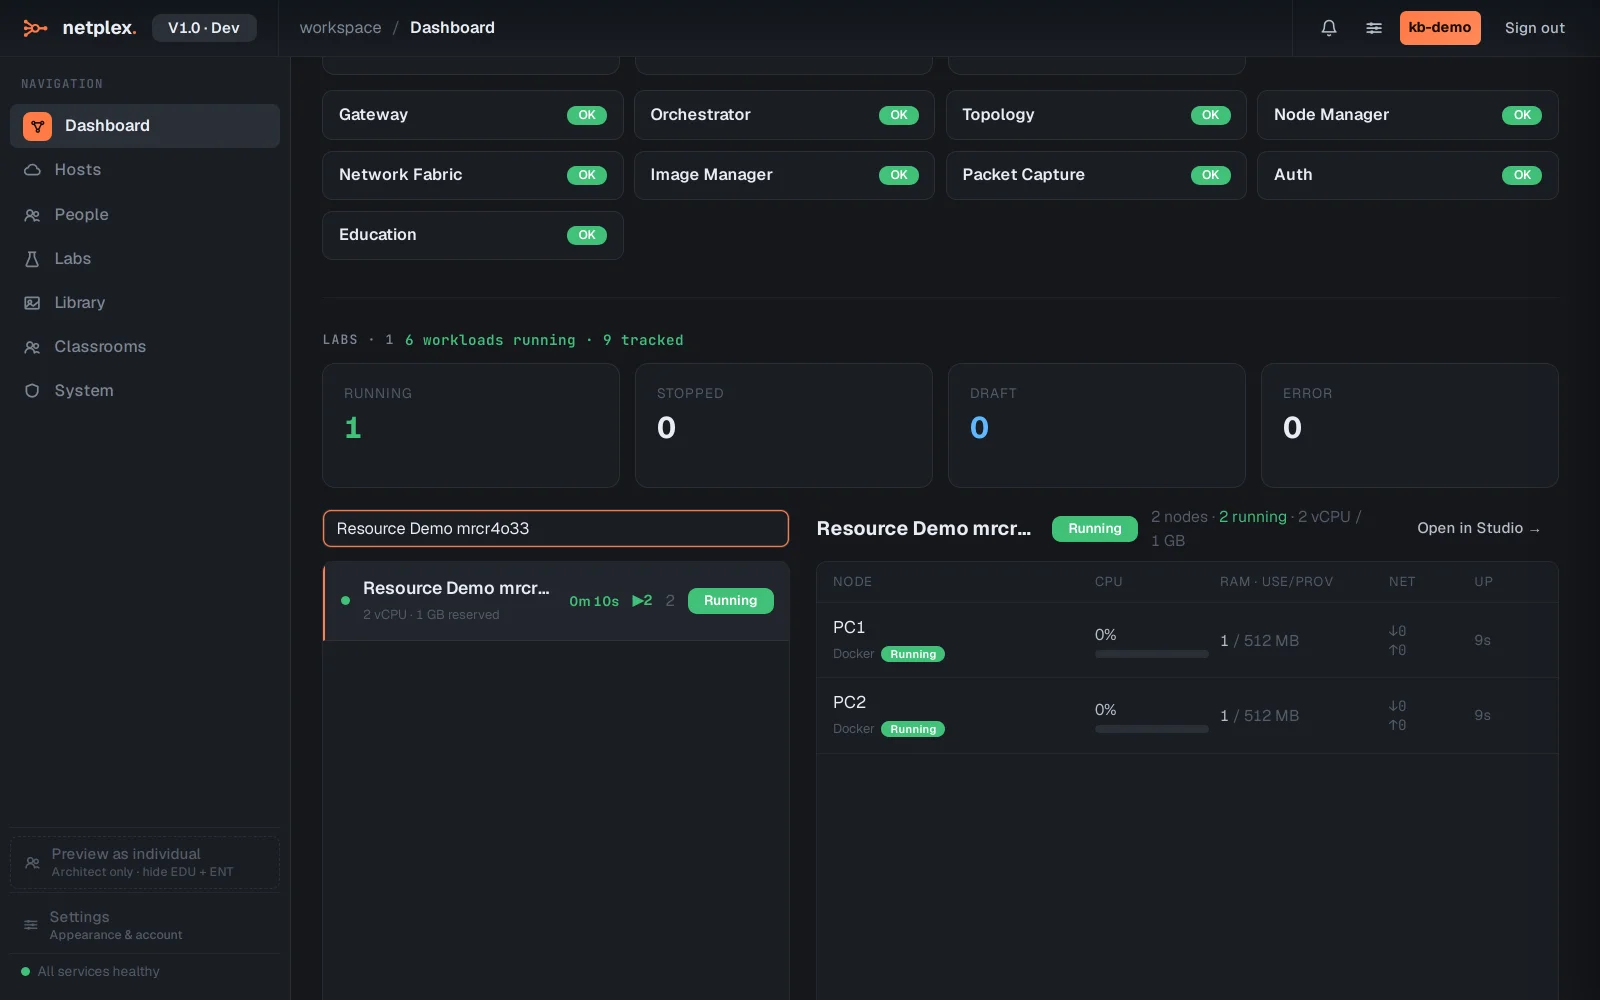
Task: Click PC2 CPU usage bar
Action: coord(1152,729)
